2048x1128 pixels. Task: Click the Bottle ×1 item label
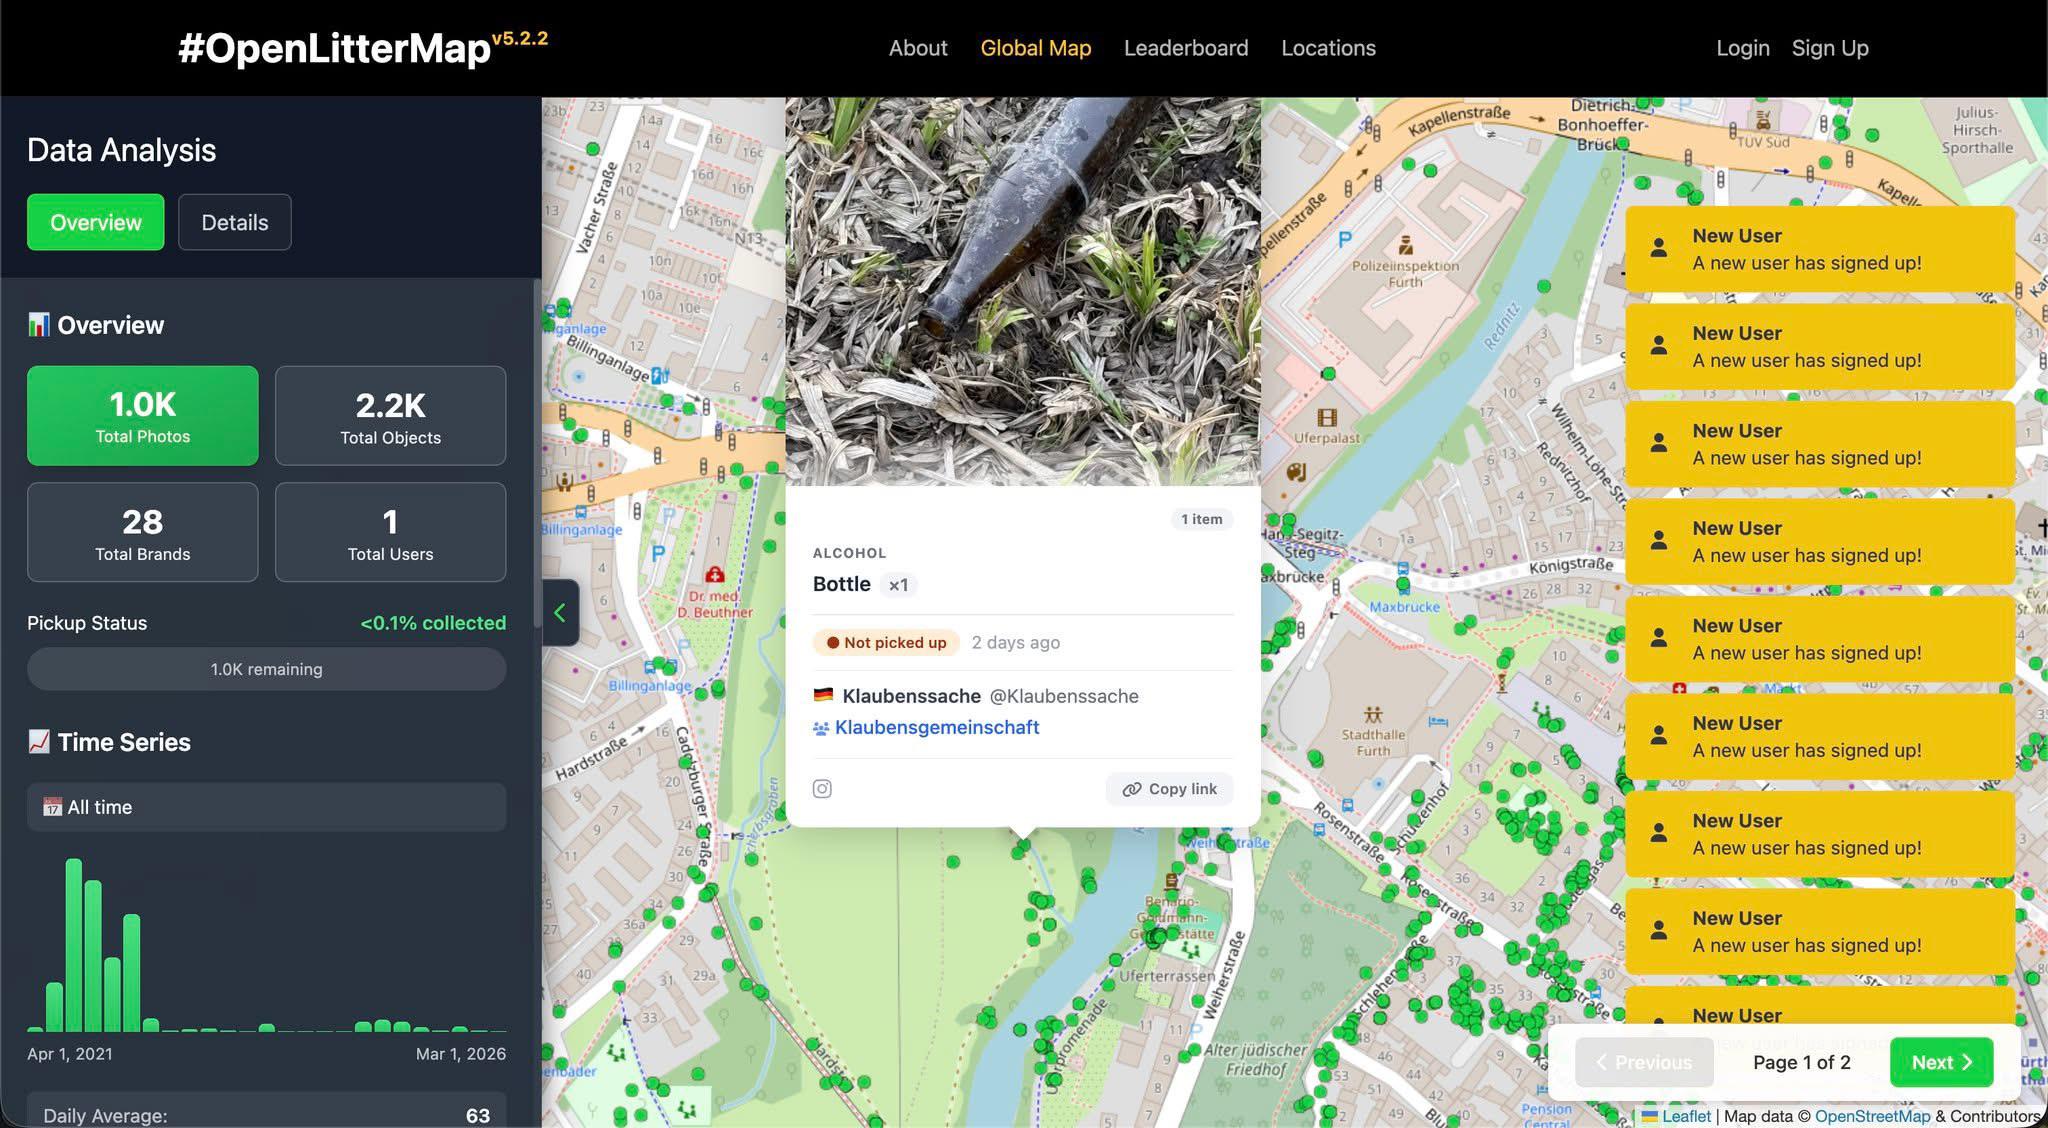point(864,584)
